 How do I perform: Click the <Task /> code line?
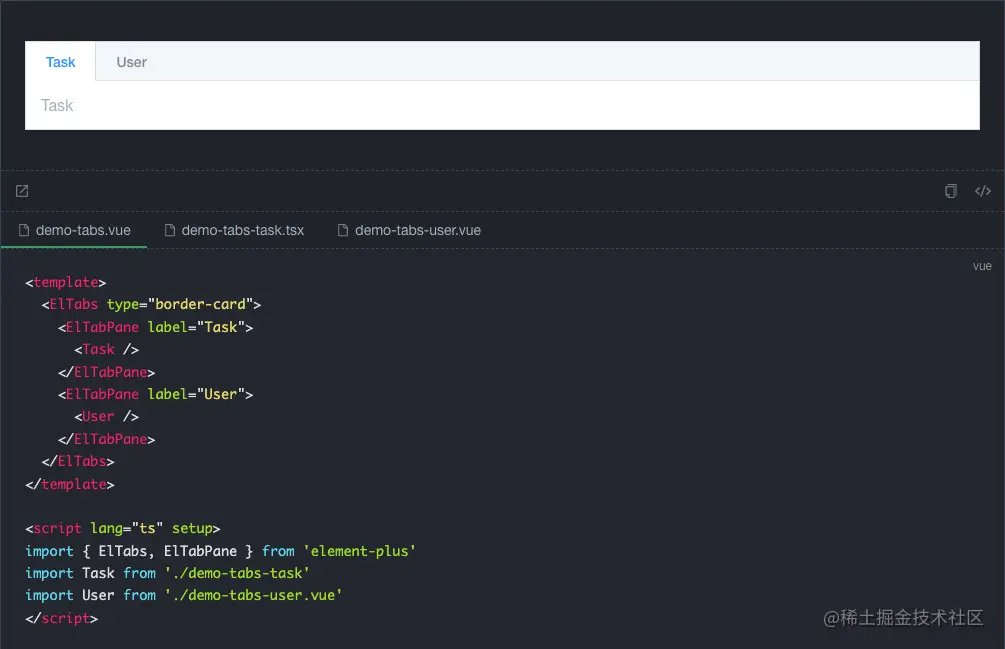click(106, 350)
